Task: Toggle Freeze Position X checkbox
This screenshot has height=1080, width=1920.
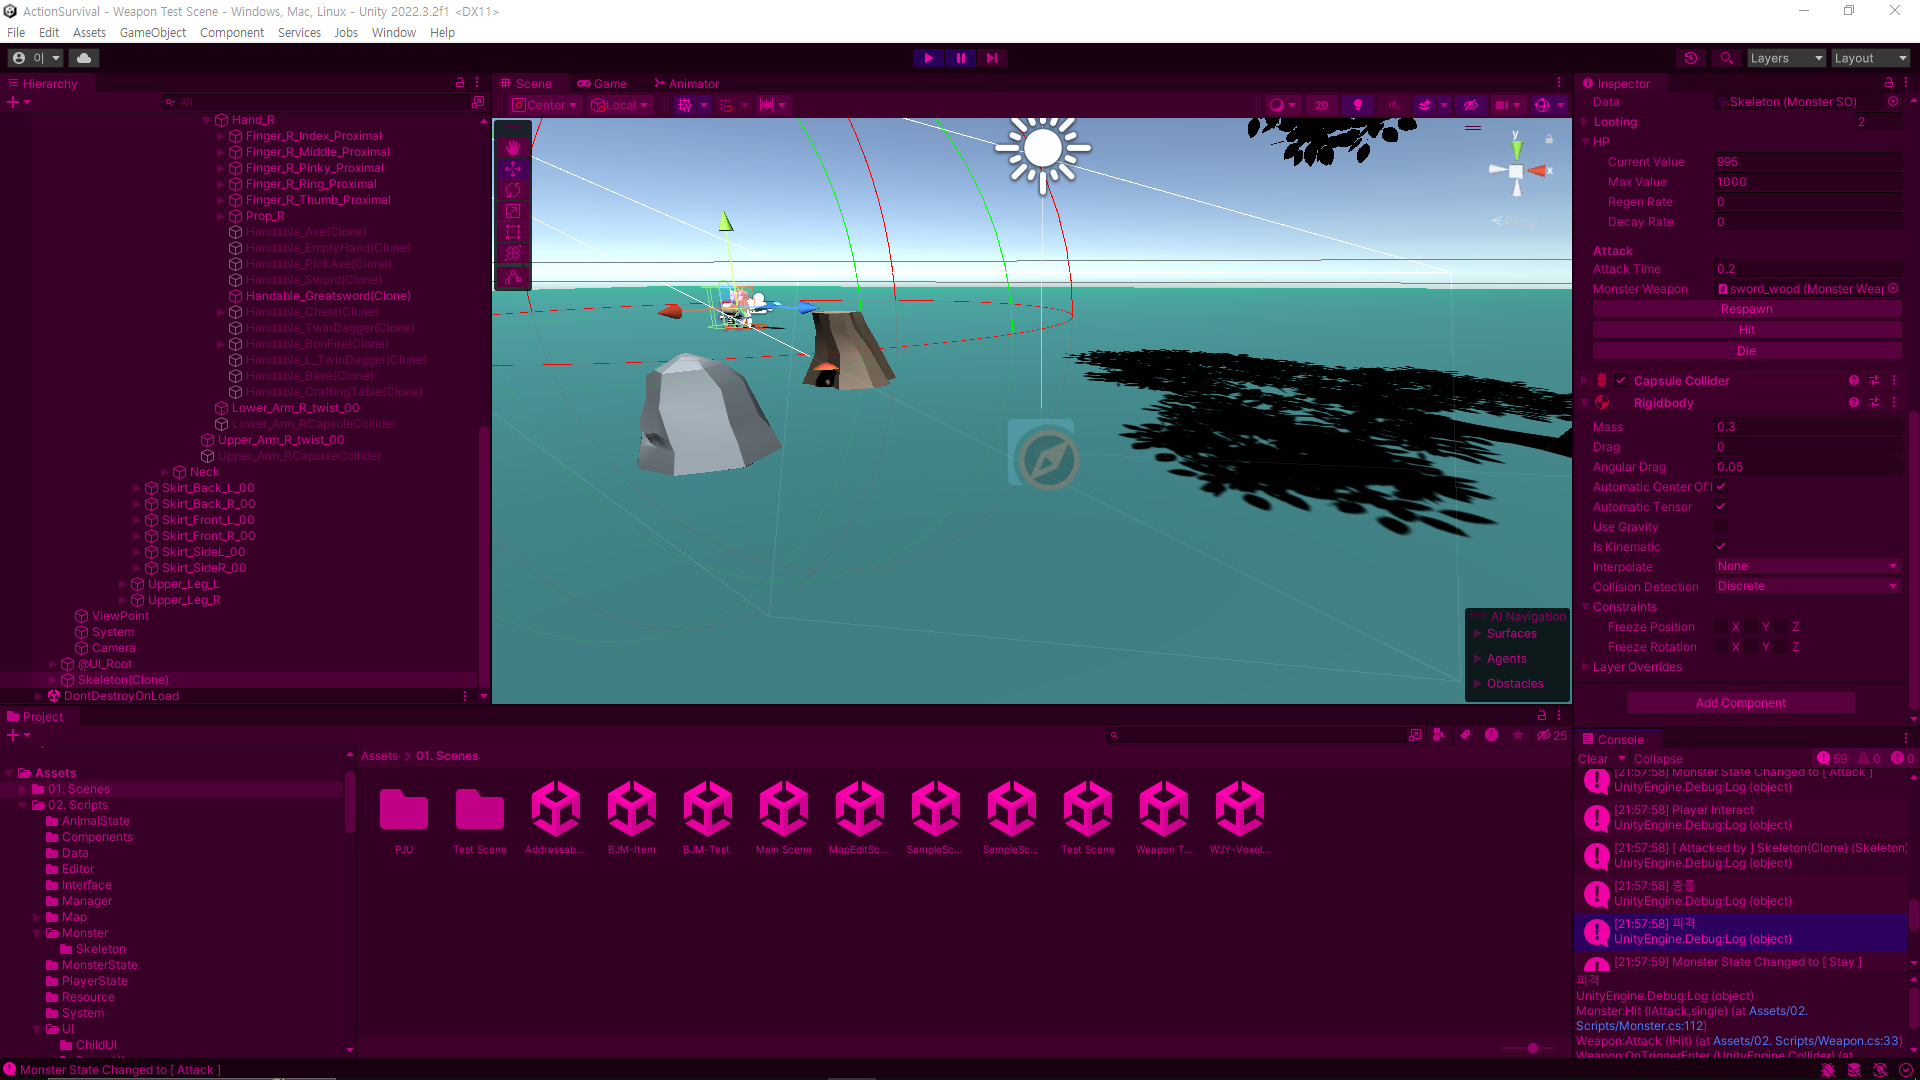Action: pos(1721,627)
